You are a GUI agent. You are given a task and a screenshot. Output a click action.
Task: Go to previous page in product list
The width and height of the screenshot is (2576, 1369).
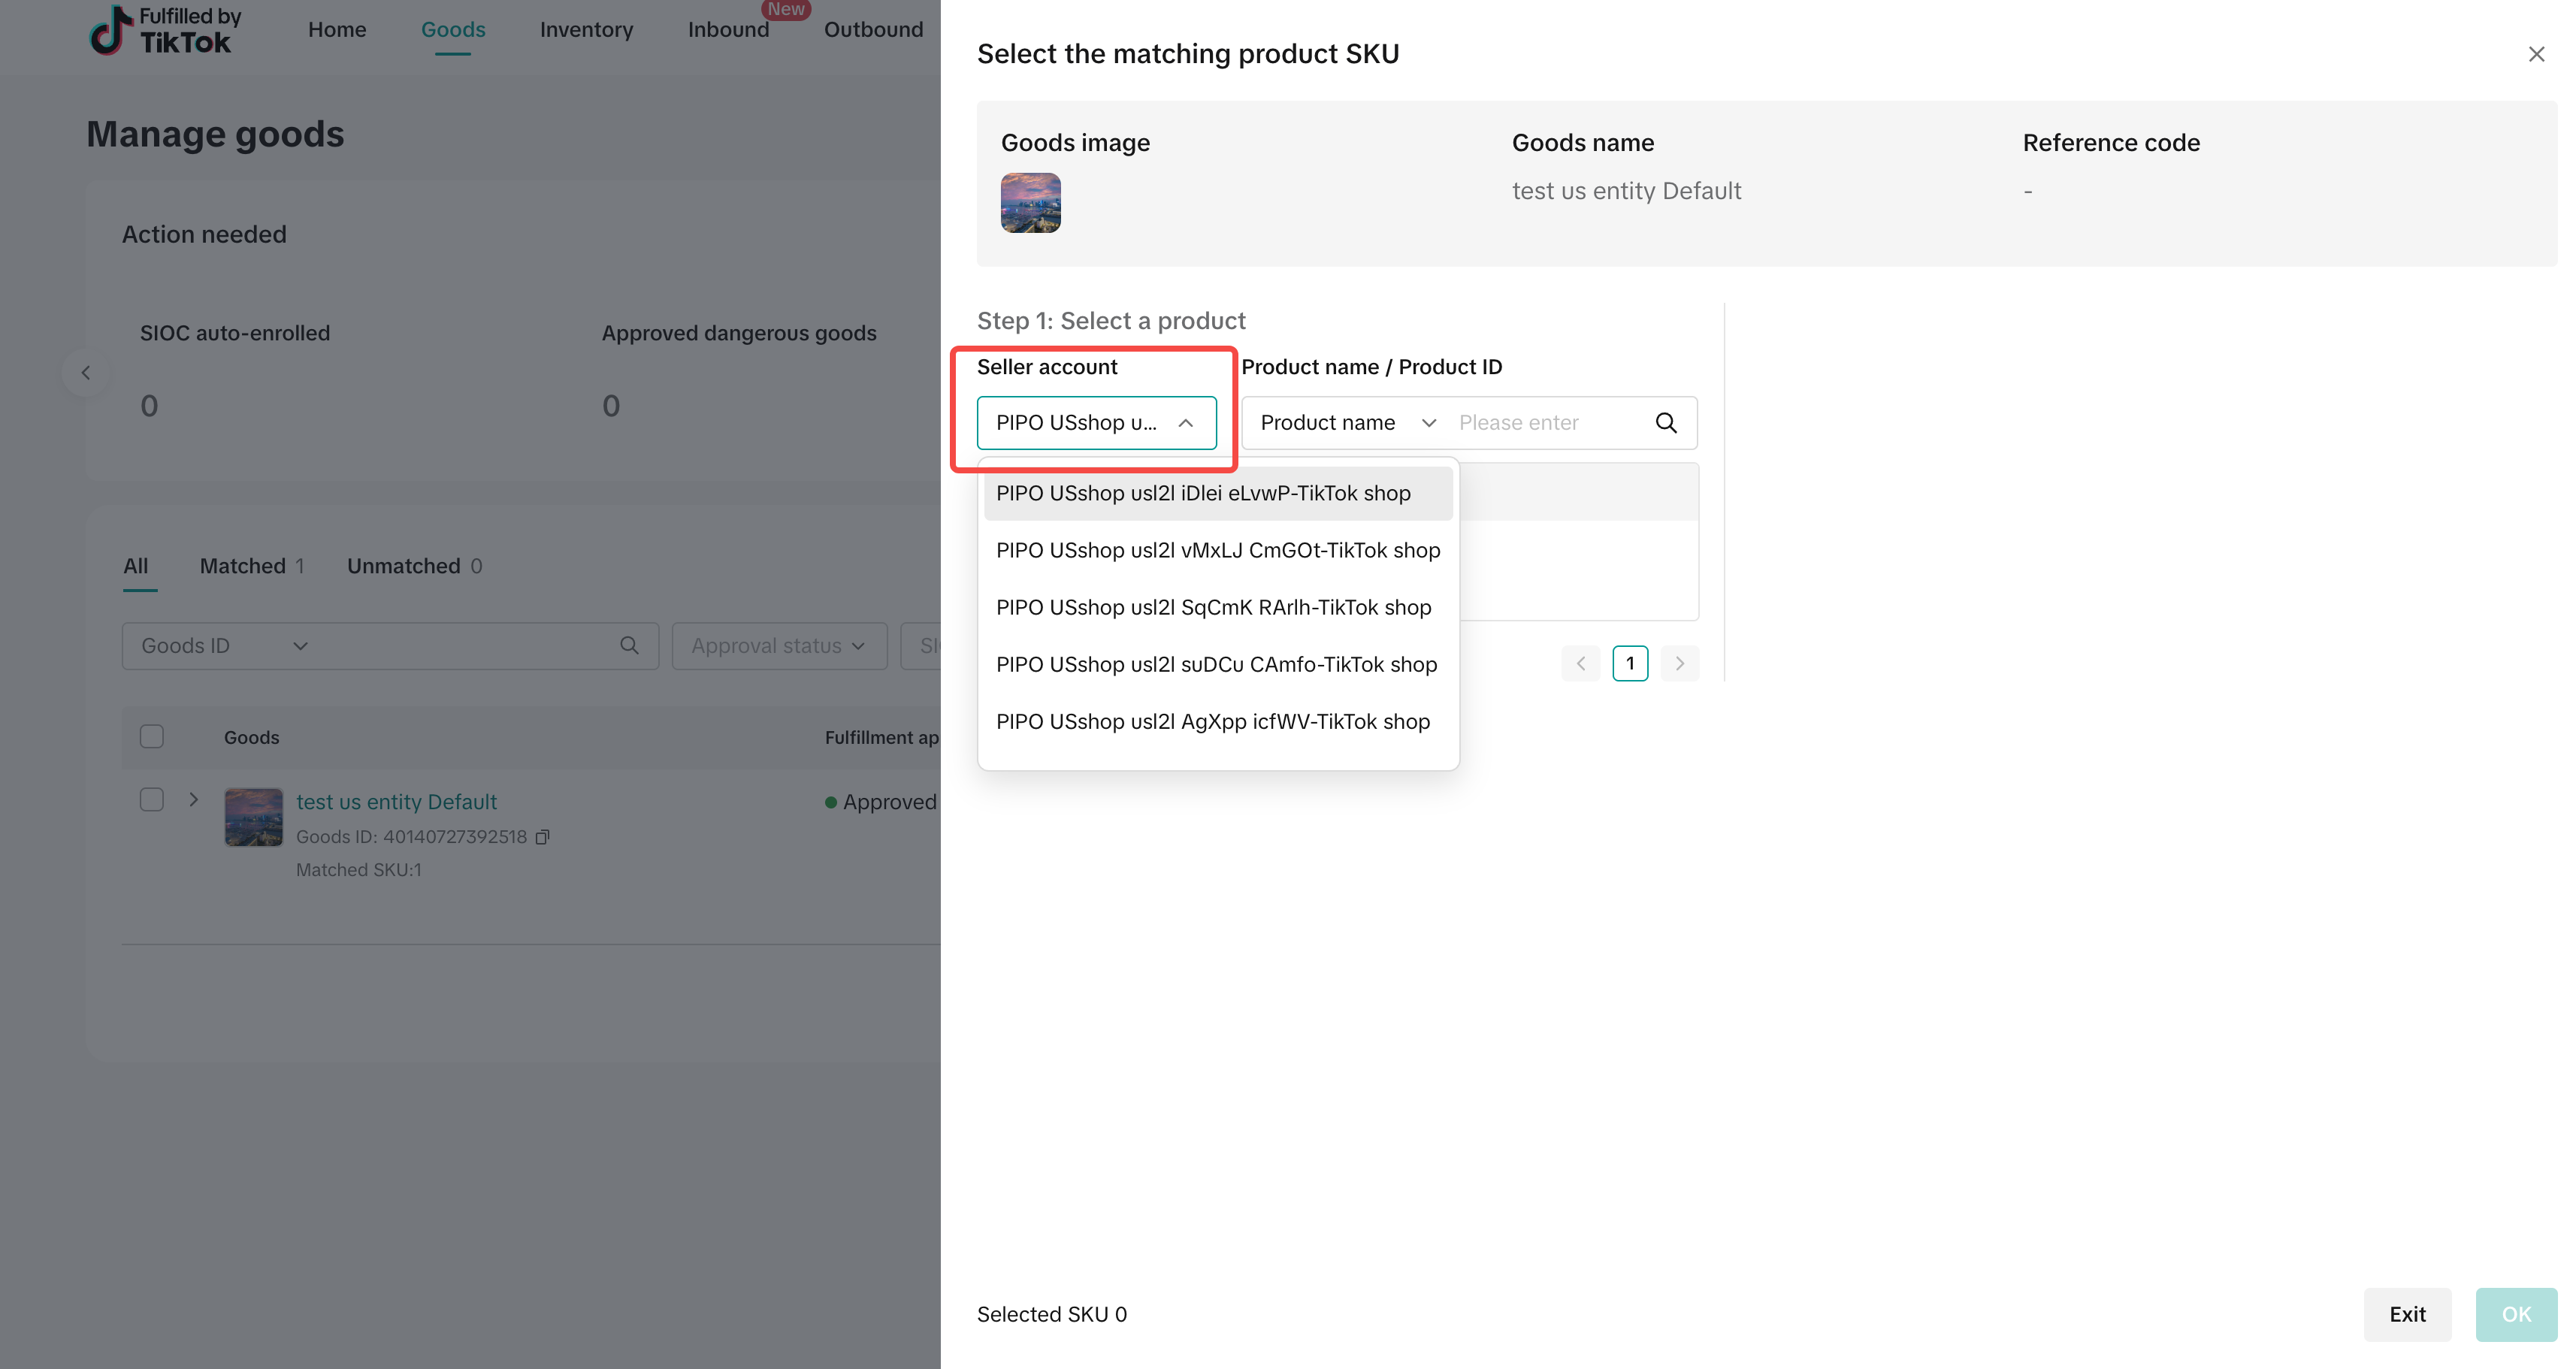point(1580,664)
